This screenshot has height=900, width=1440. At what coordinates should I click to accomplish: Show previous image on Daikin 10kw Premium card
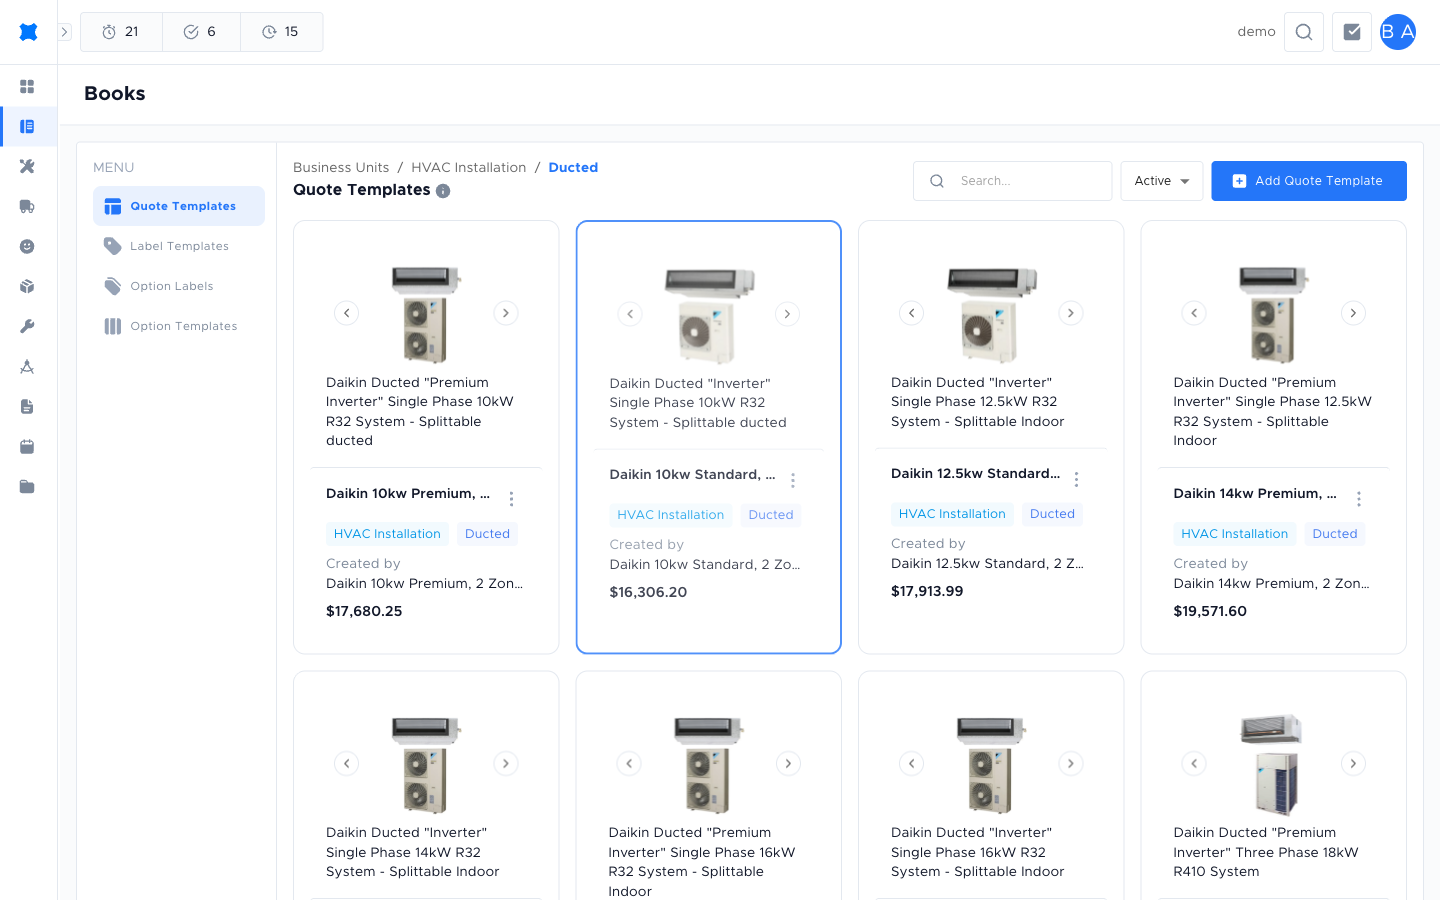click(x=346, y=313)
